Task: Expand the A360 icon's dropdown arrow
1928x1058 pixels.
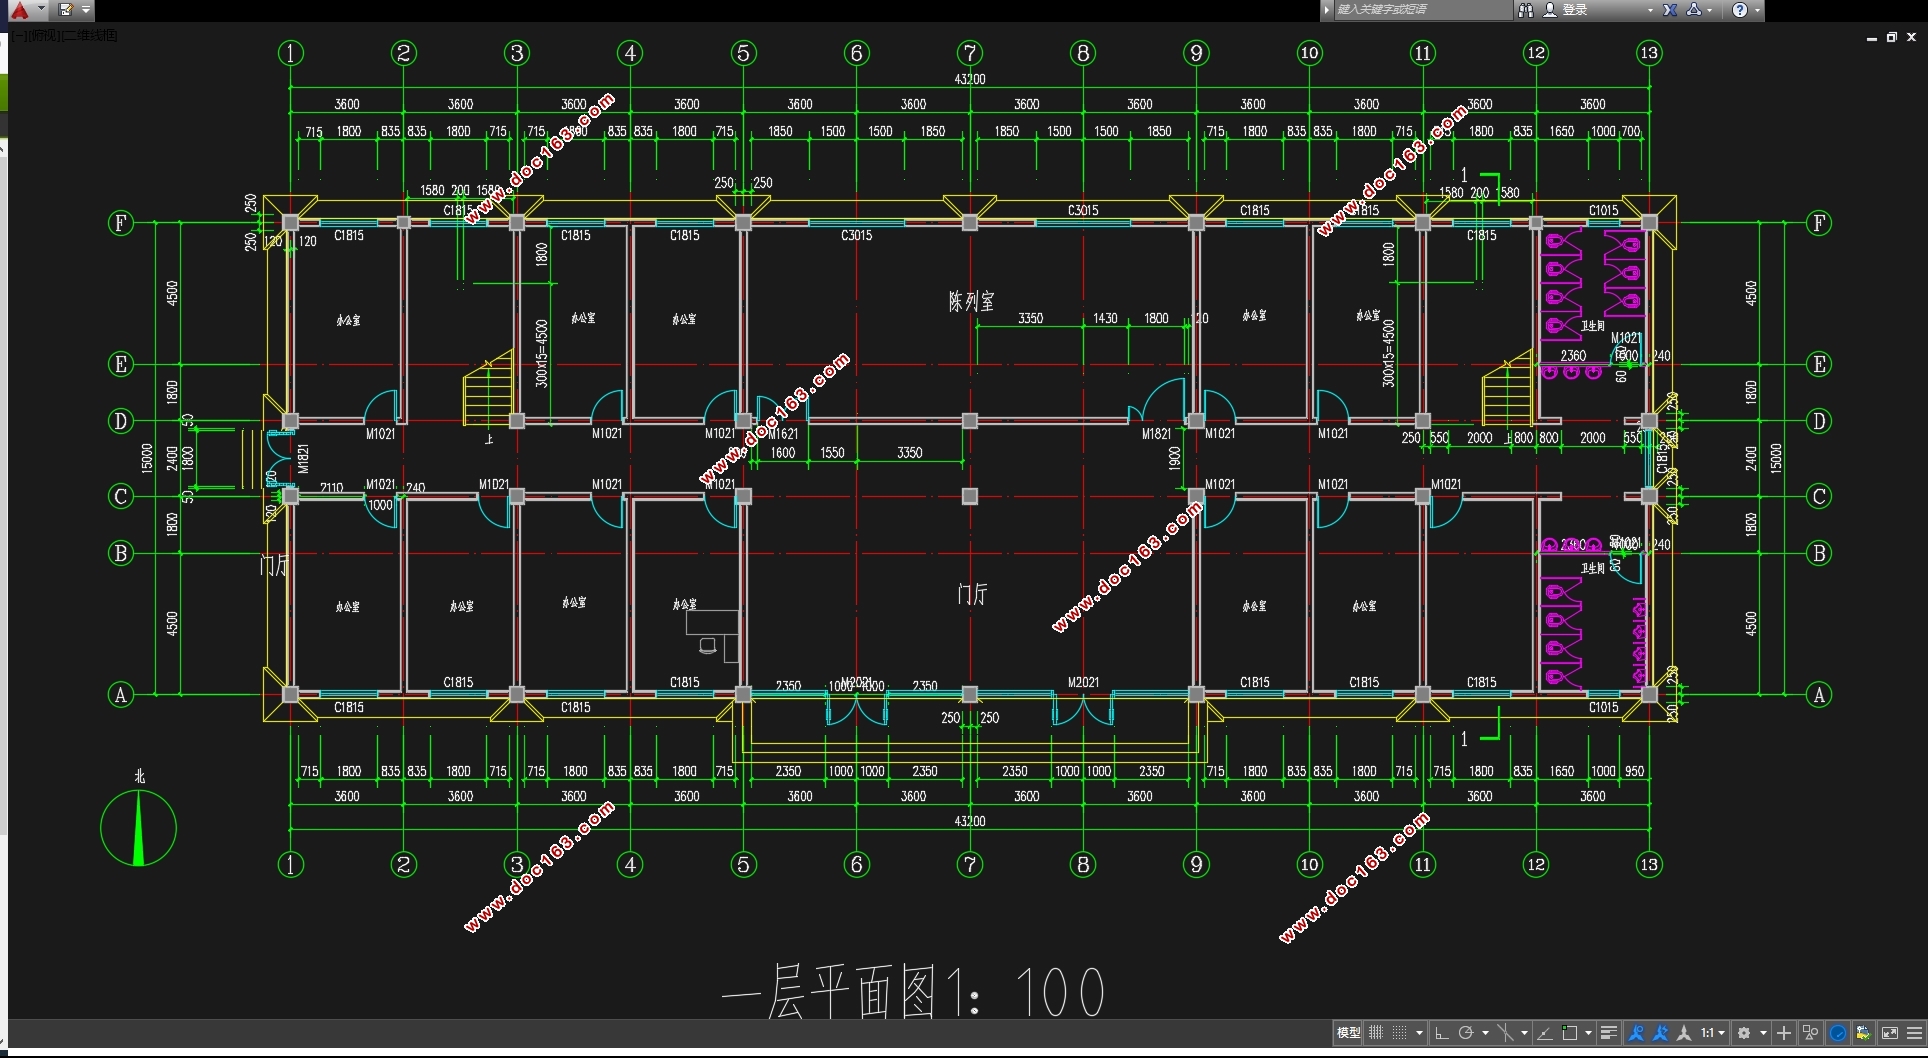Action: [1710, 10]
